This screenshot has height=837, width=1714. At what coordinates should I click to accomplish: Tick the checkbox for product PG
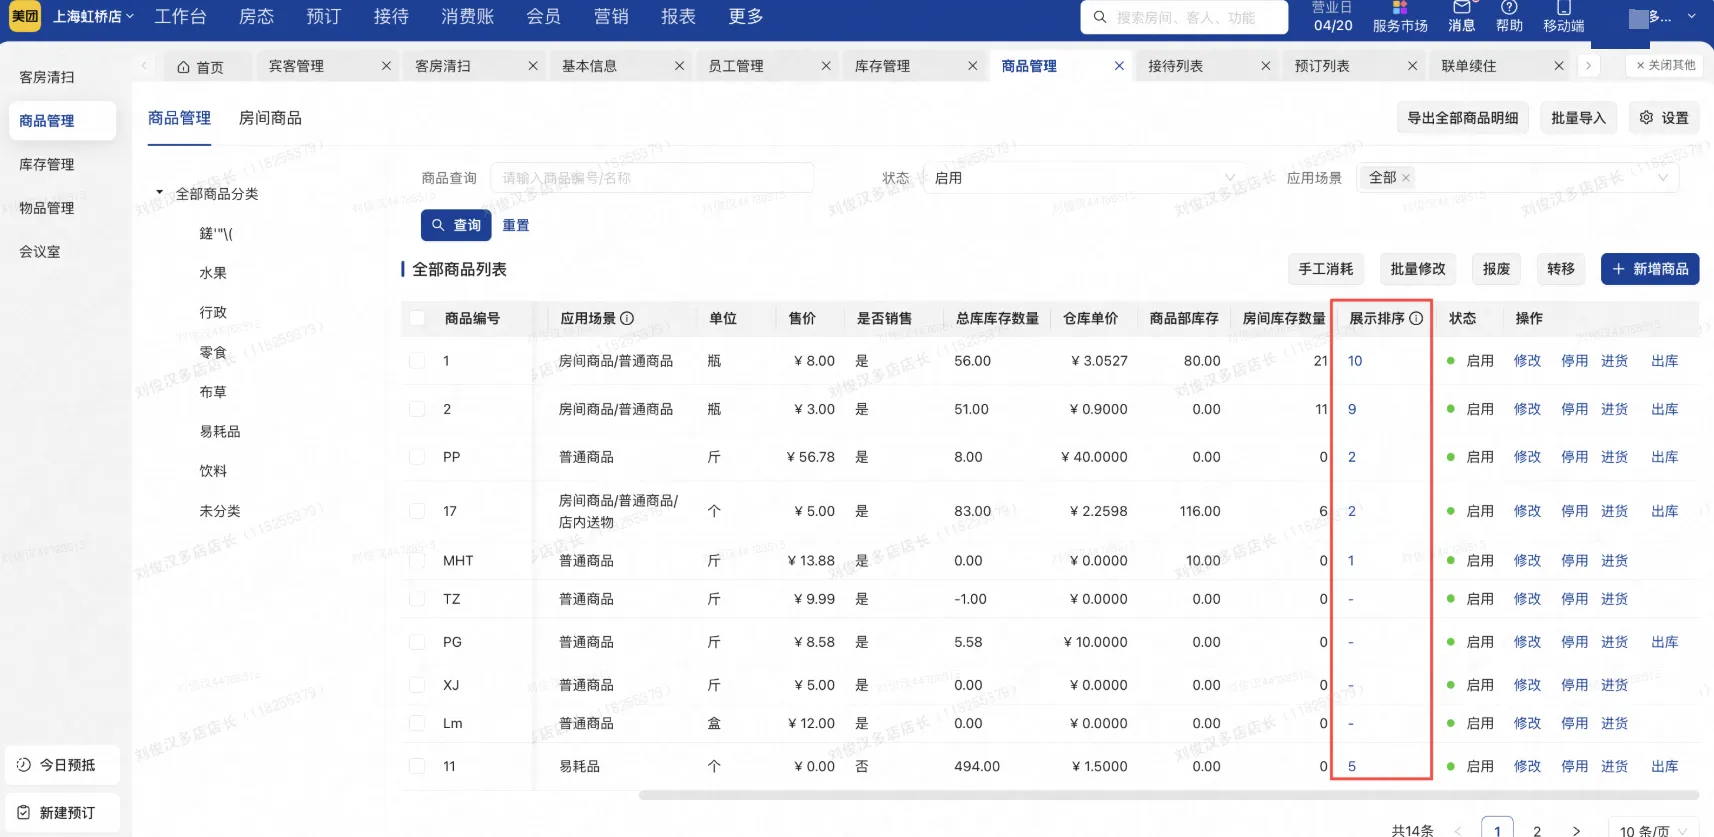(x=417, y=642)
